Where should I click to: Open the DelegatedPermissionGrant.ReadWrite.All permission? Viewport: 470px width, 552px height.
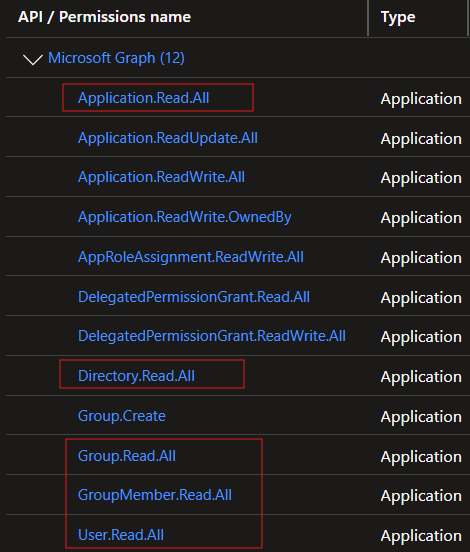(x=212, y=336)
